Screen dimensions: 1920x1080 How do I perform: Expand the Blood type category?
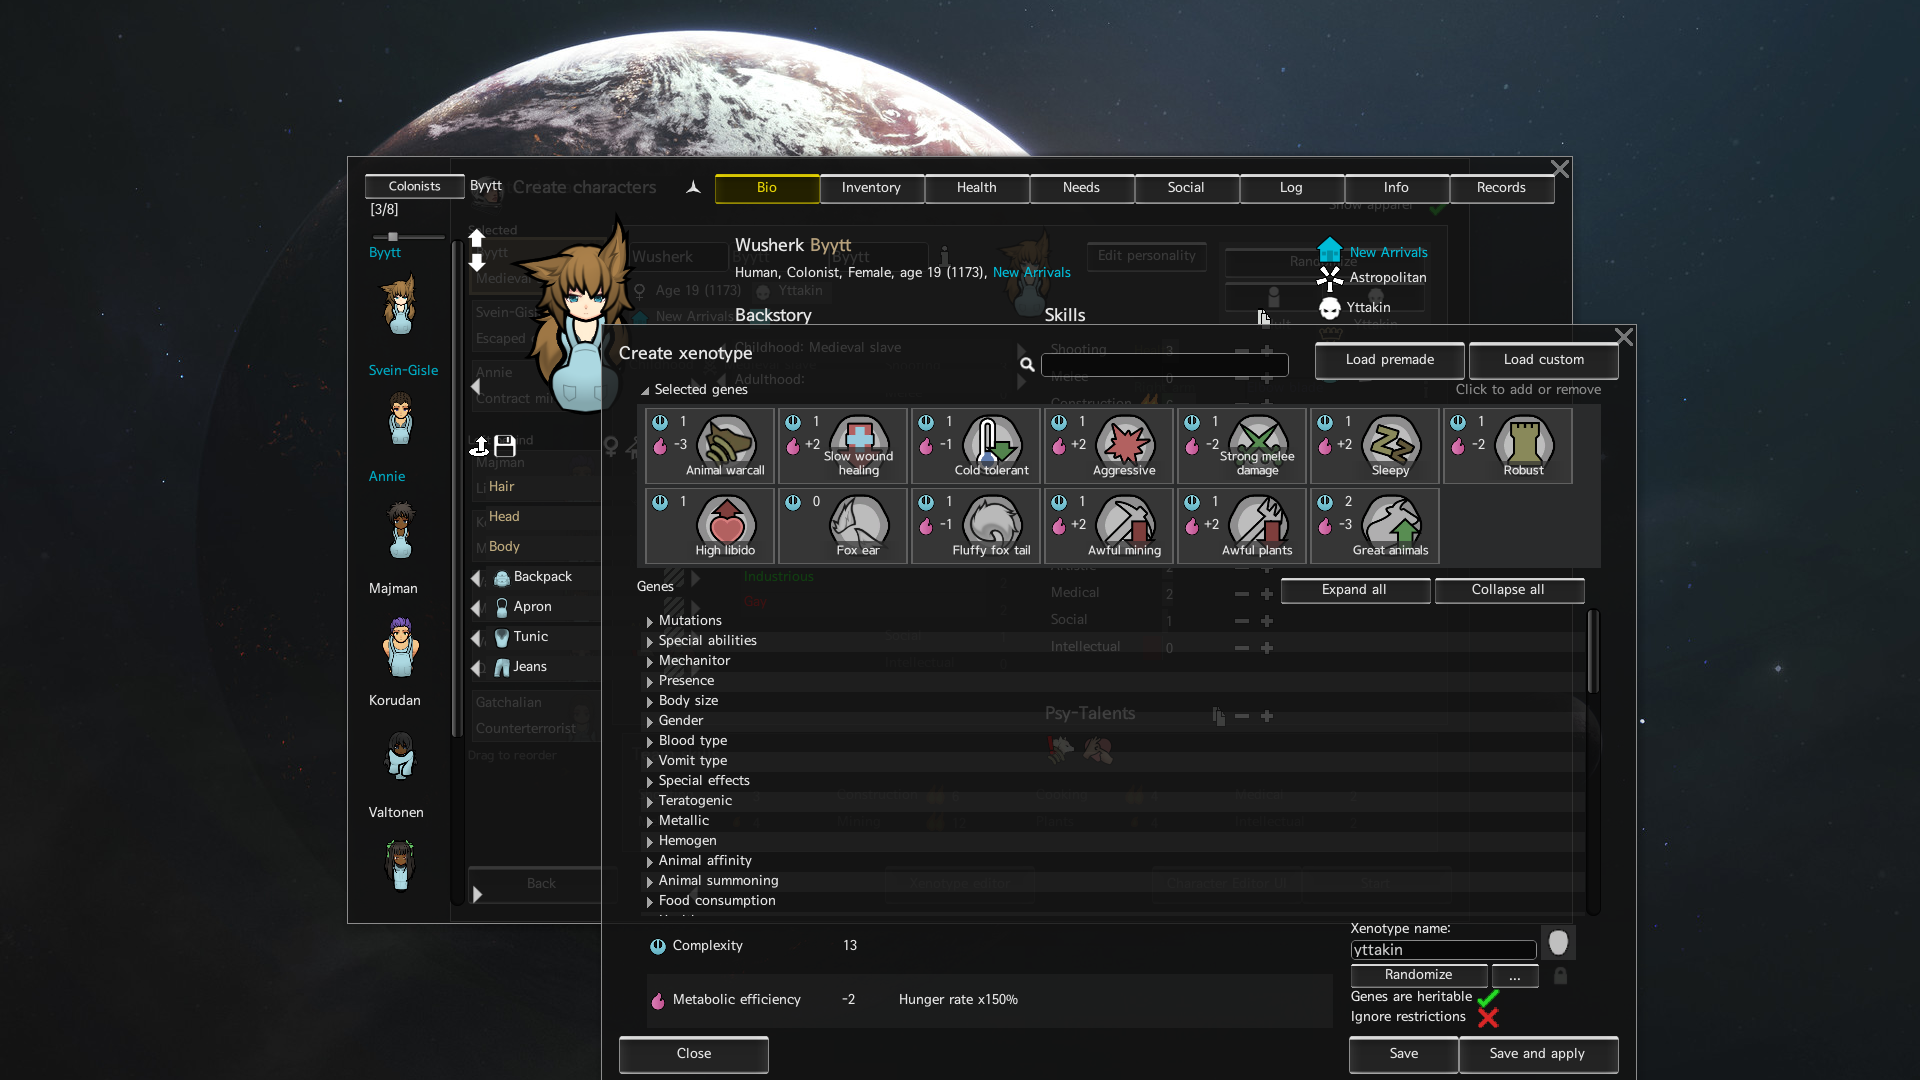pyautogui.click(x=650, y=742)
